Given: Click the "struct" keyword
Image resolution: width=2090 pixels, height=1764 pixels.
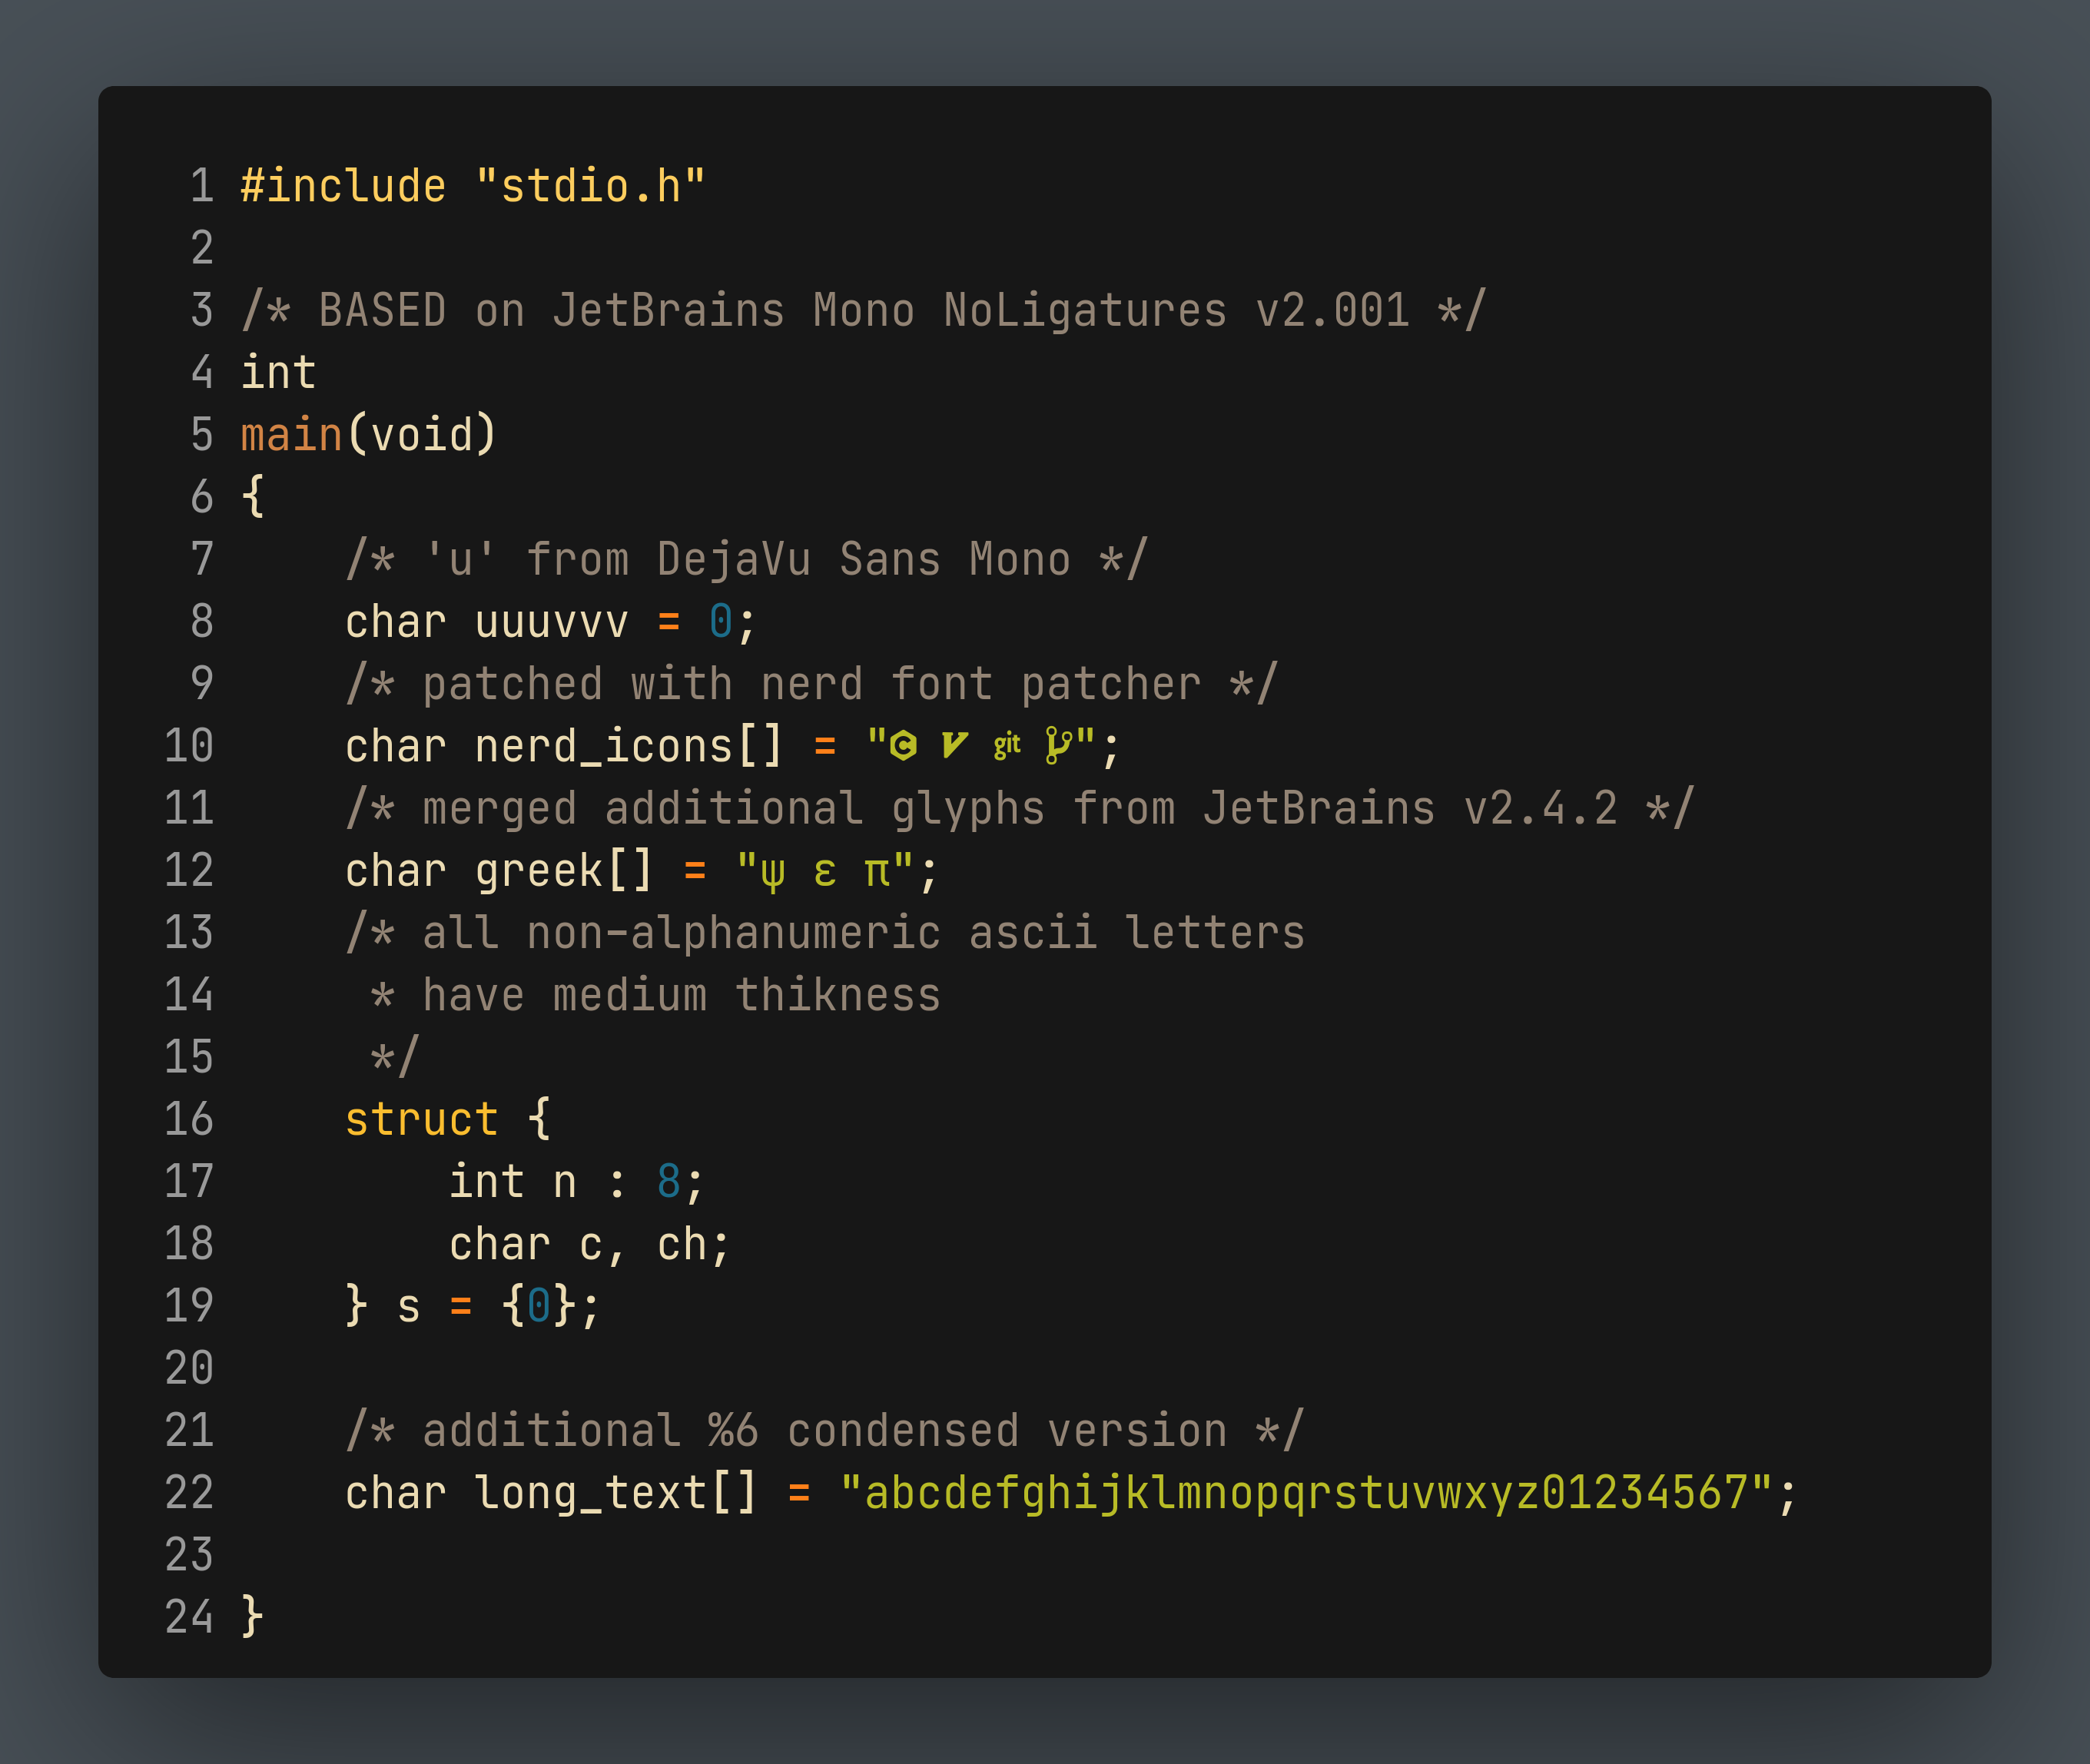Looking at the screenshot, I should [421, 1119].
